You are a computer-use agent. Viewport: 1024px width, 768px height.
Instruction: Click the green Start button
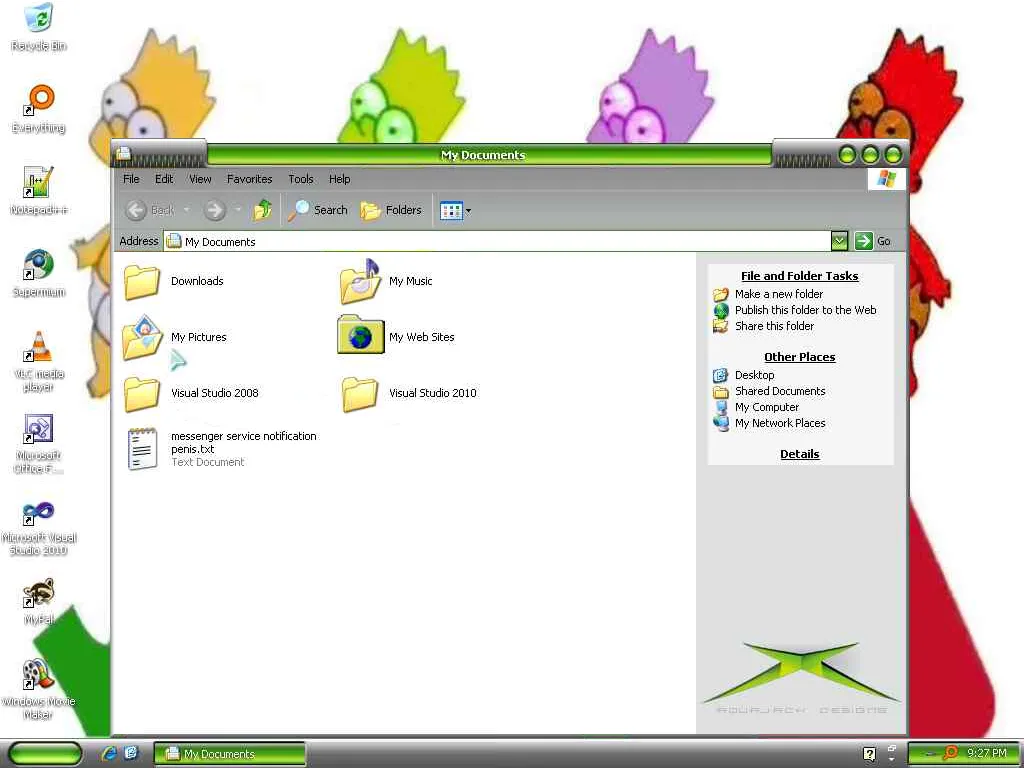click(x=44, y=753)
